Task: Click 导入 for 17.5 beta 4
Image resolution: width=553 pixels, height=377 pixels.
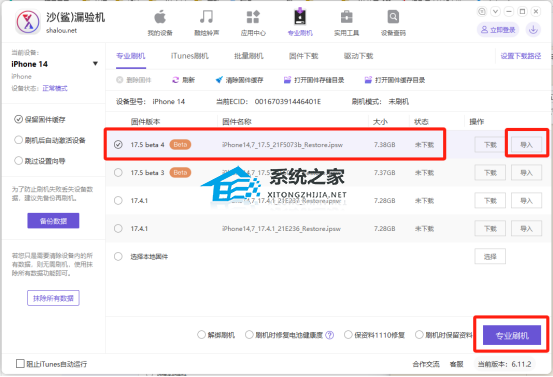Action: (x=527, y=145)
